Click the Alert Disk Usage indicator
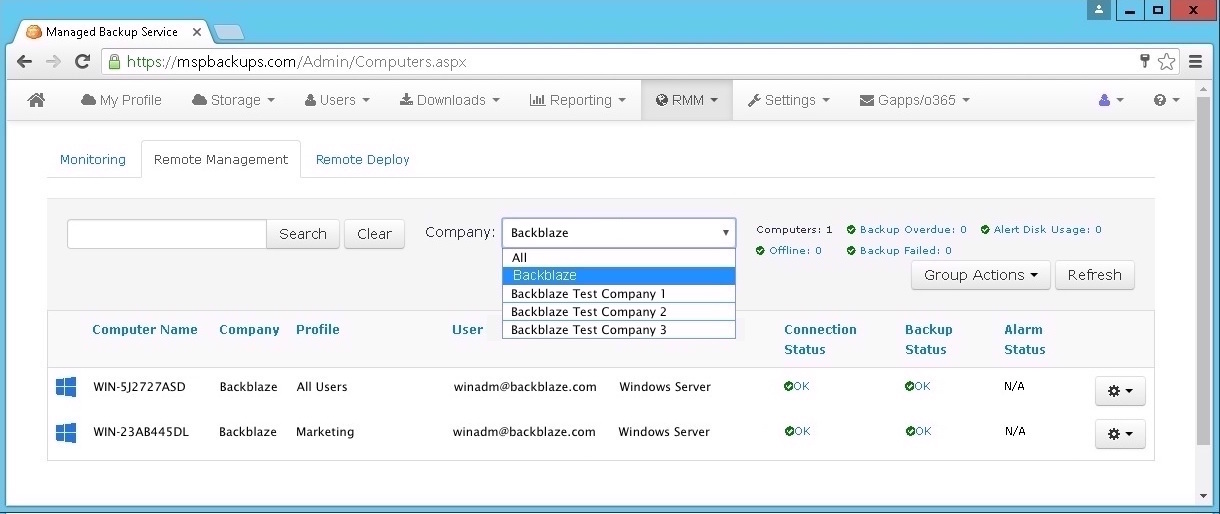 [x=1041, y=230]
